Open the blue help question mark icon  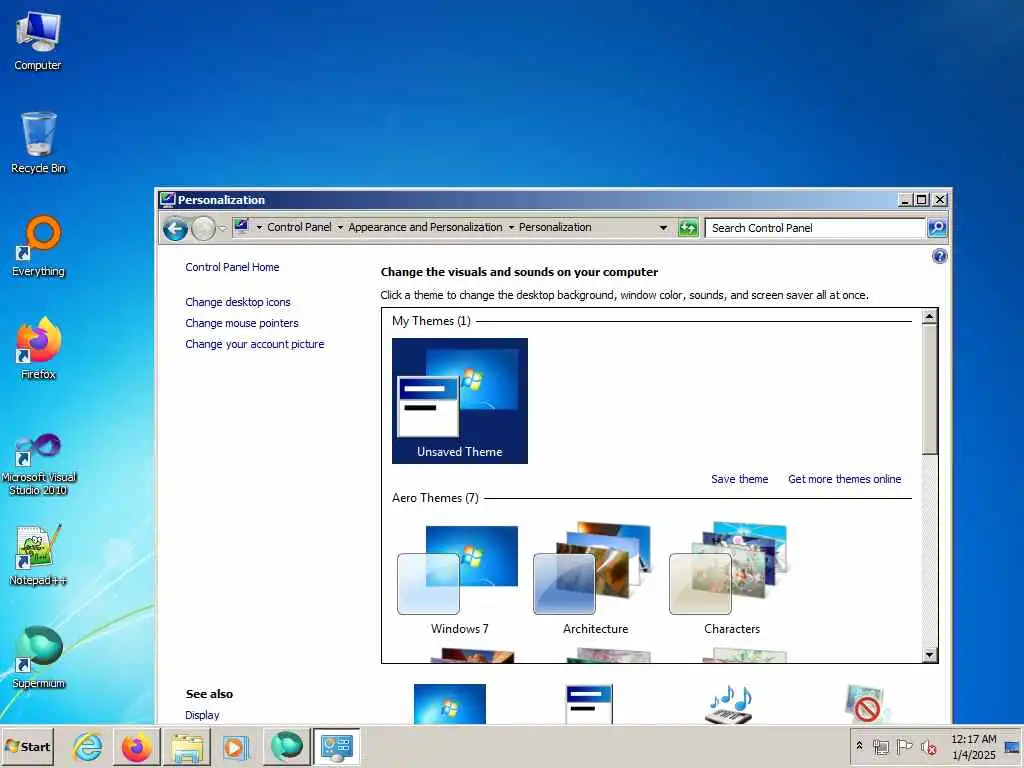tap(939, 256)
